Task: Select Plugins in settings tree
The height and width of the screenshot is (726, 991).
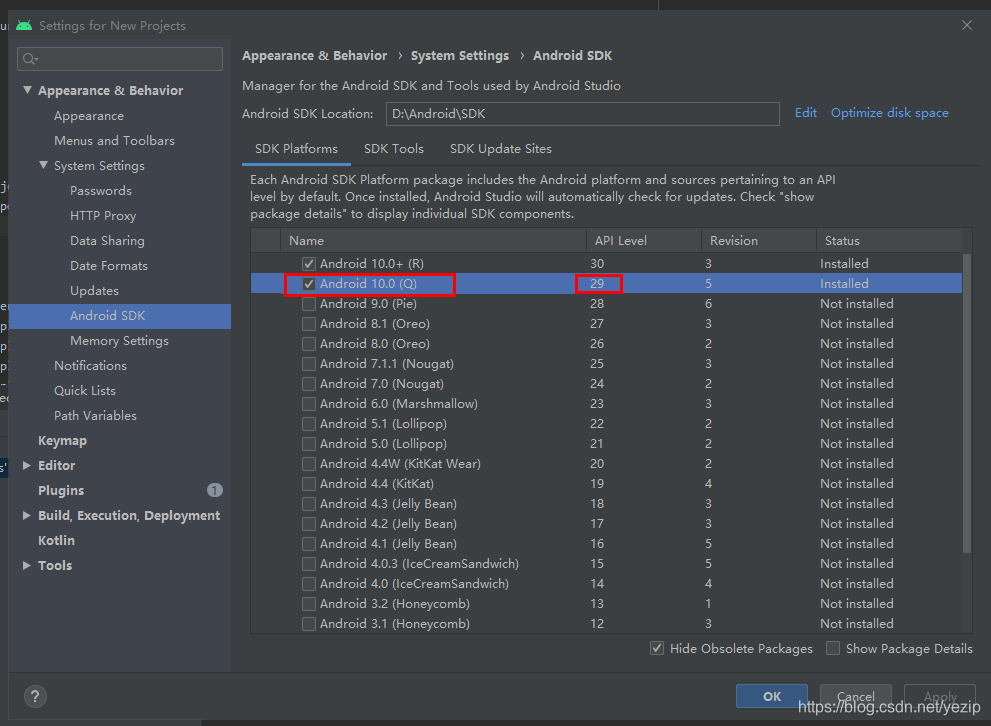Action: click(x=61, y=490)
